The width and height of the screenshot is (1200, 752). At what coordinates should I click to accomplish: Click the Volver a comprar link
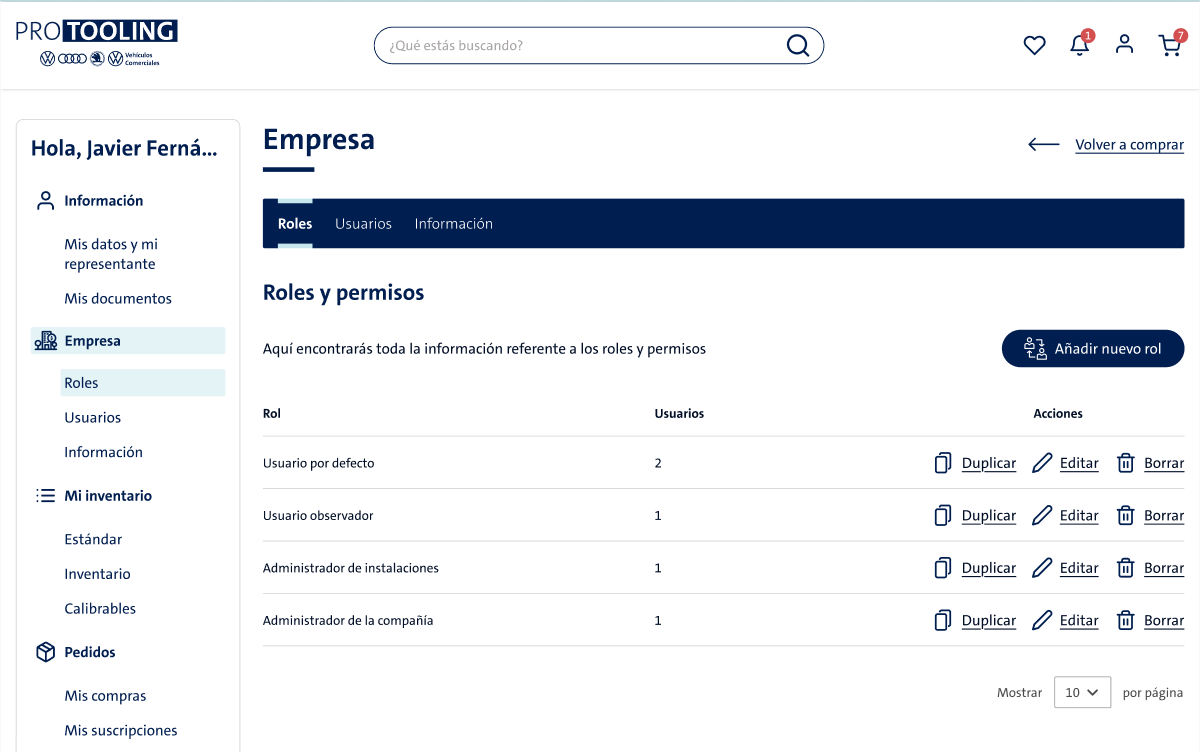pos(1129,145)
